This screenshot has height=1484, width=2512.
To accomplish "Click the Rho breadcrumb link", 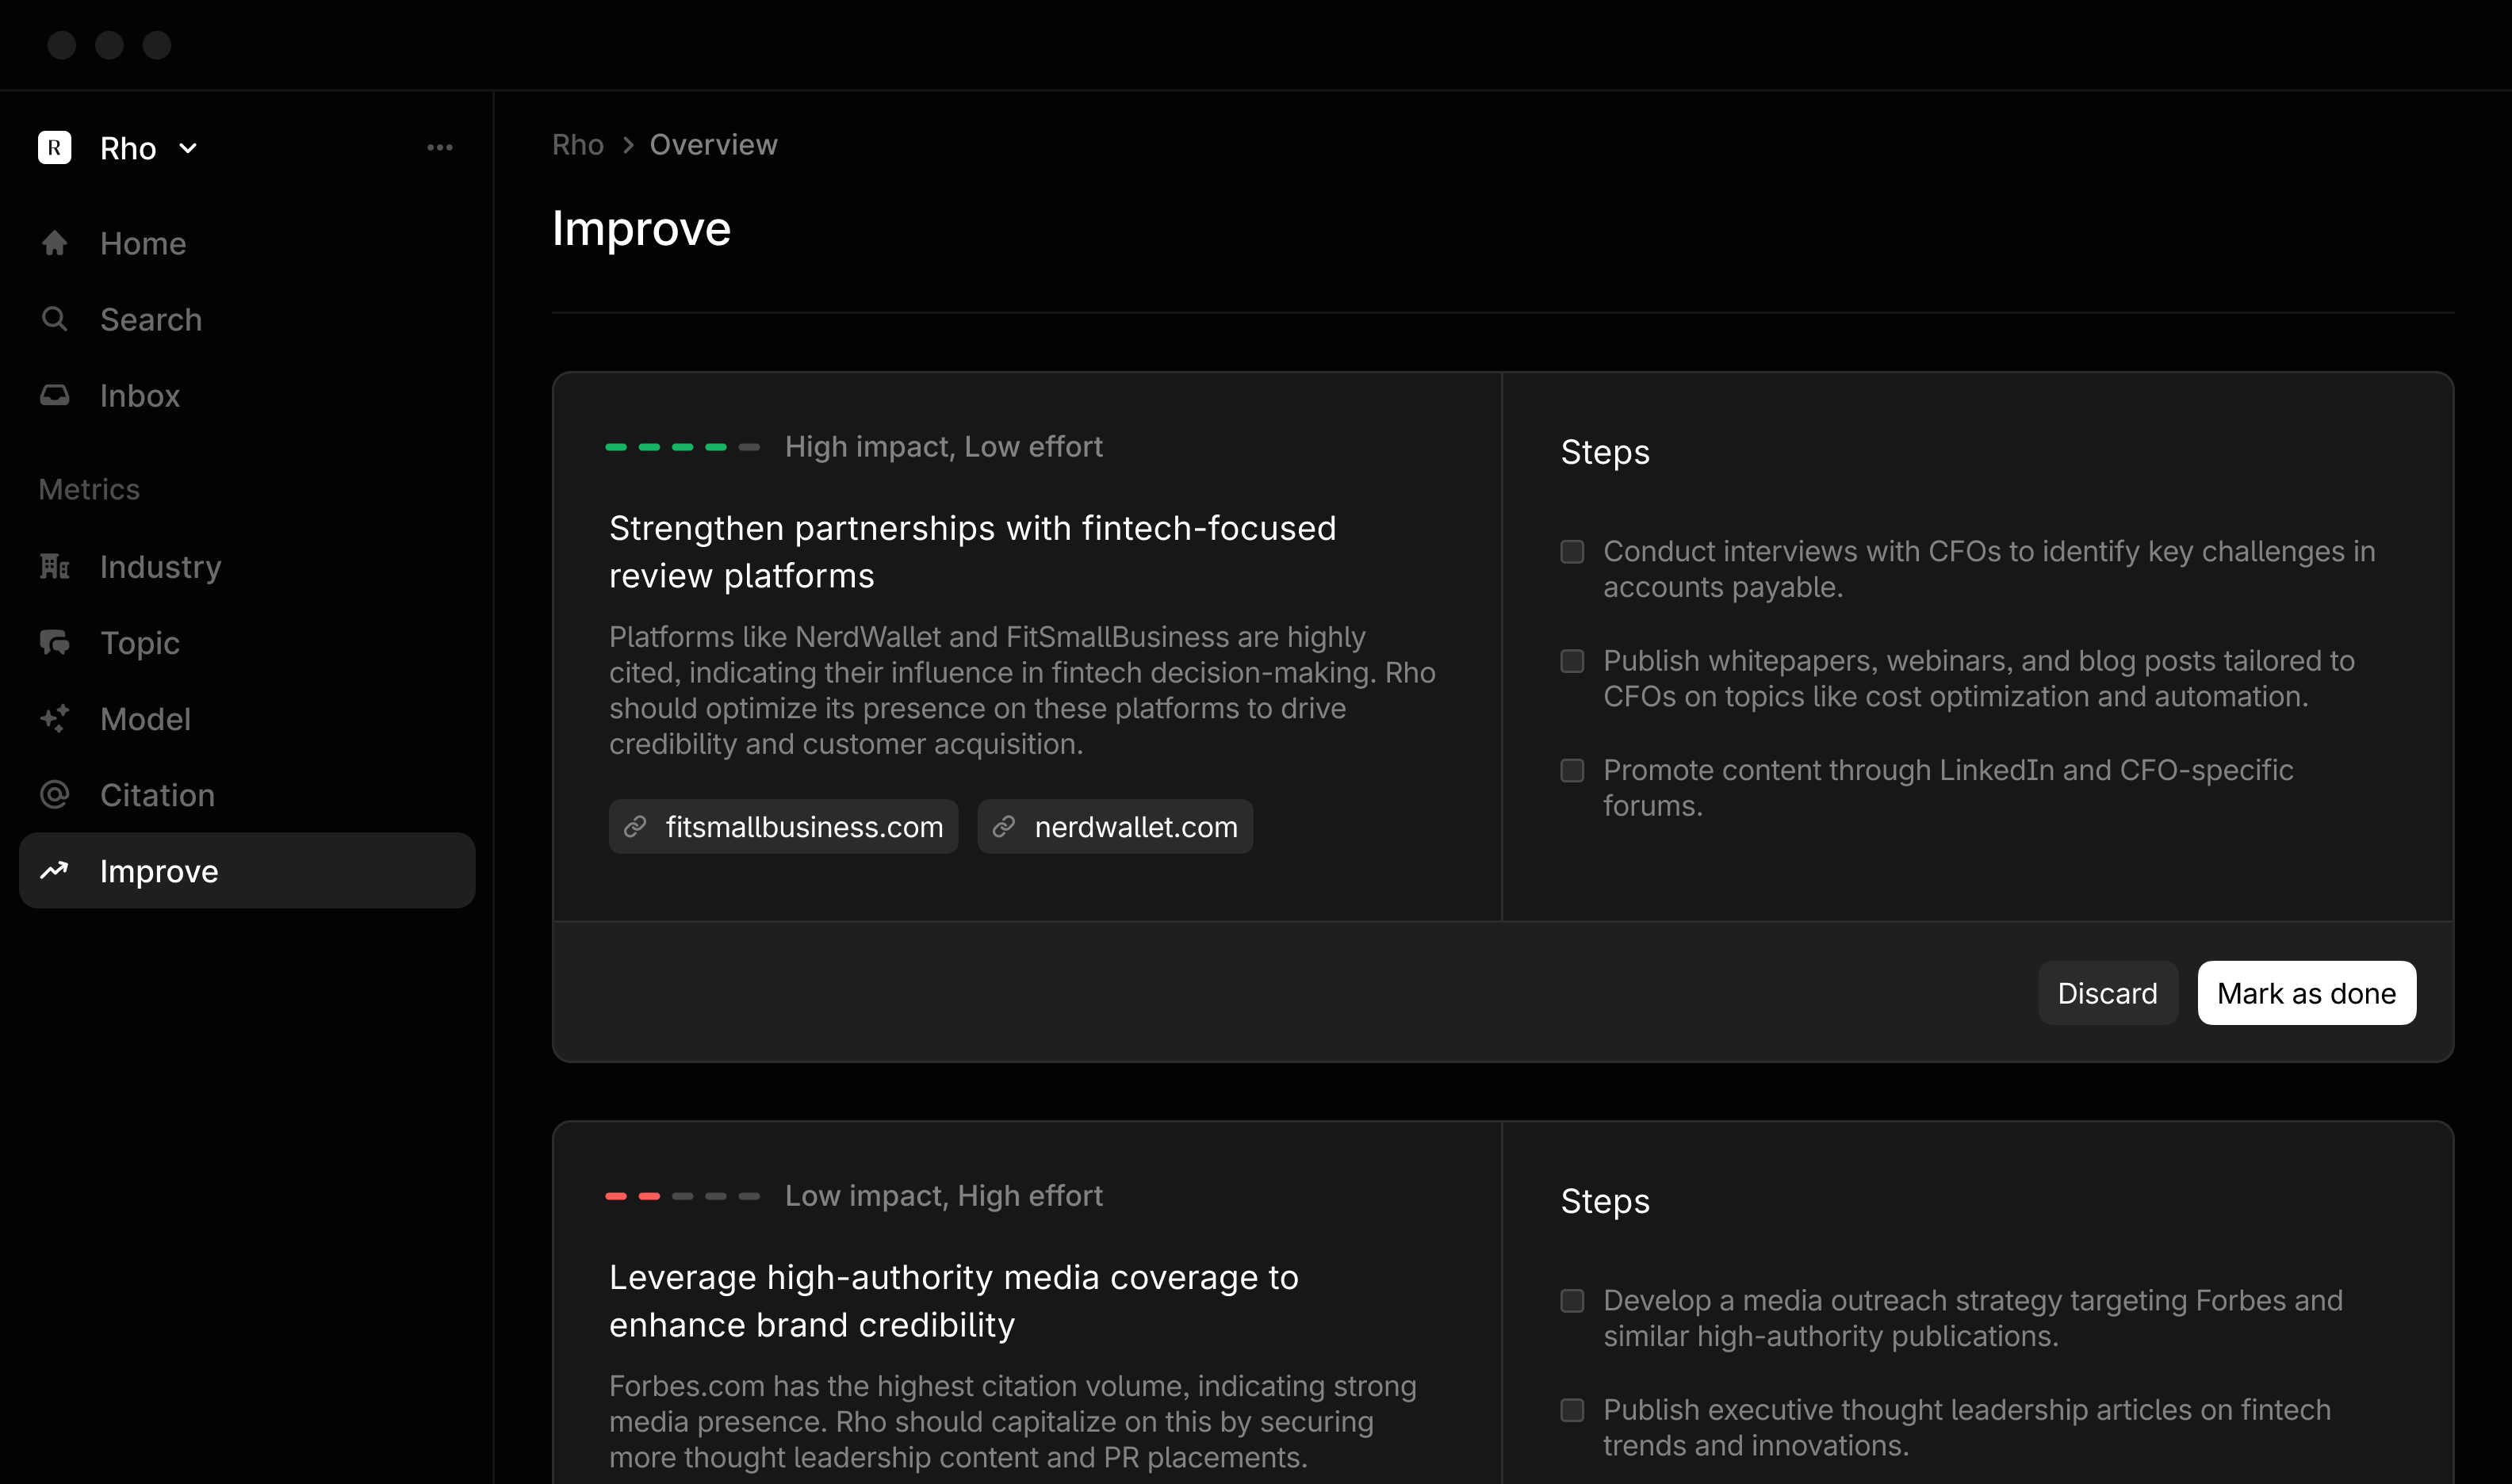I will coord(578,145).
